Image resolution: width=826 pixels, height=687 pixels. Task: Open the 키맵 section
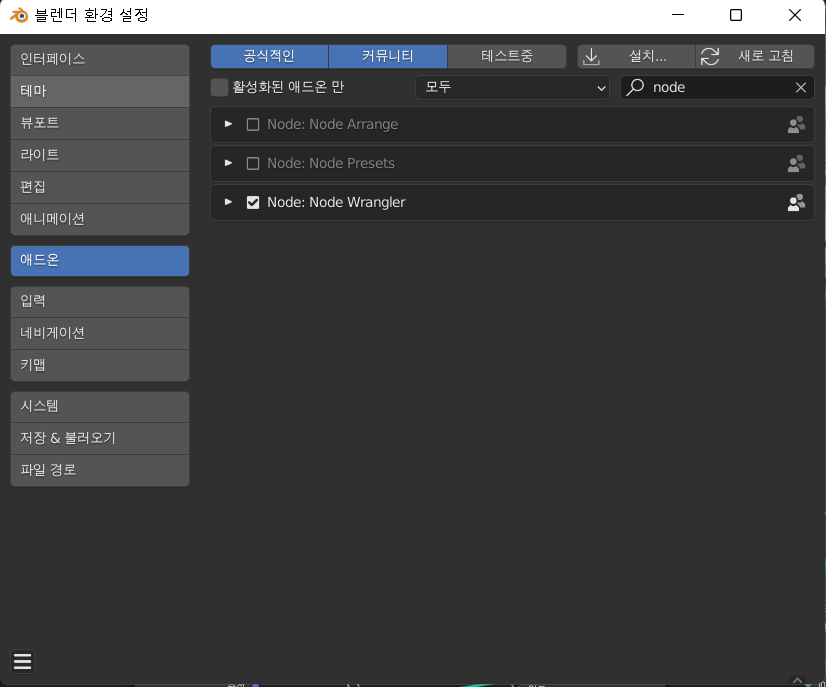click(x=100, y=366)
